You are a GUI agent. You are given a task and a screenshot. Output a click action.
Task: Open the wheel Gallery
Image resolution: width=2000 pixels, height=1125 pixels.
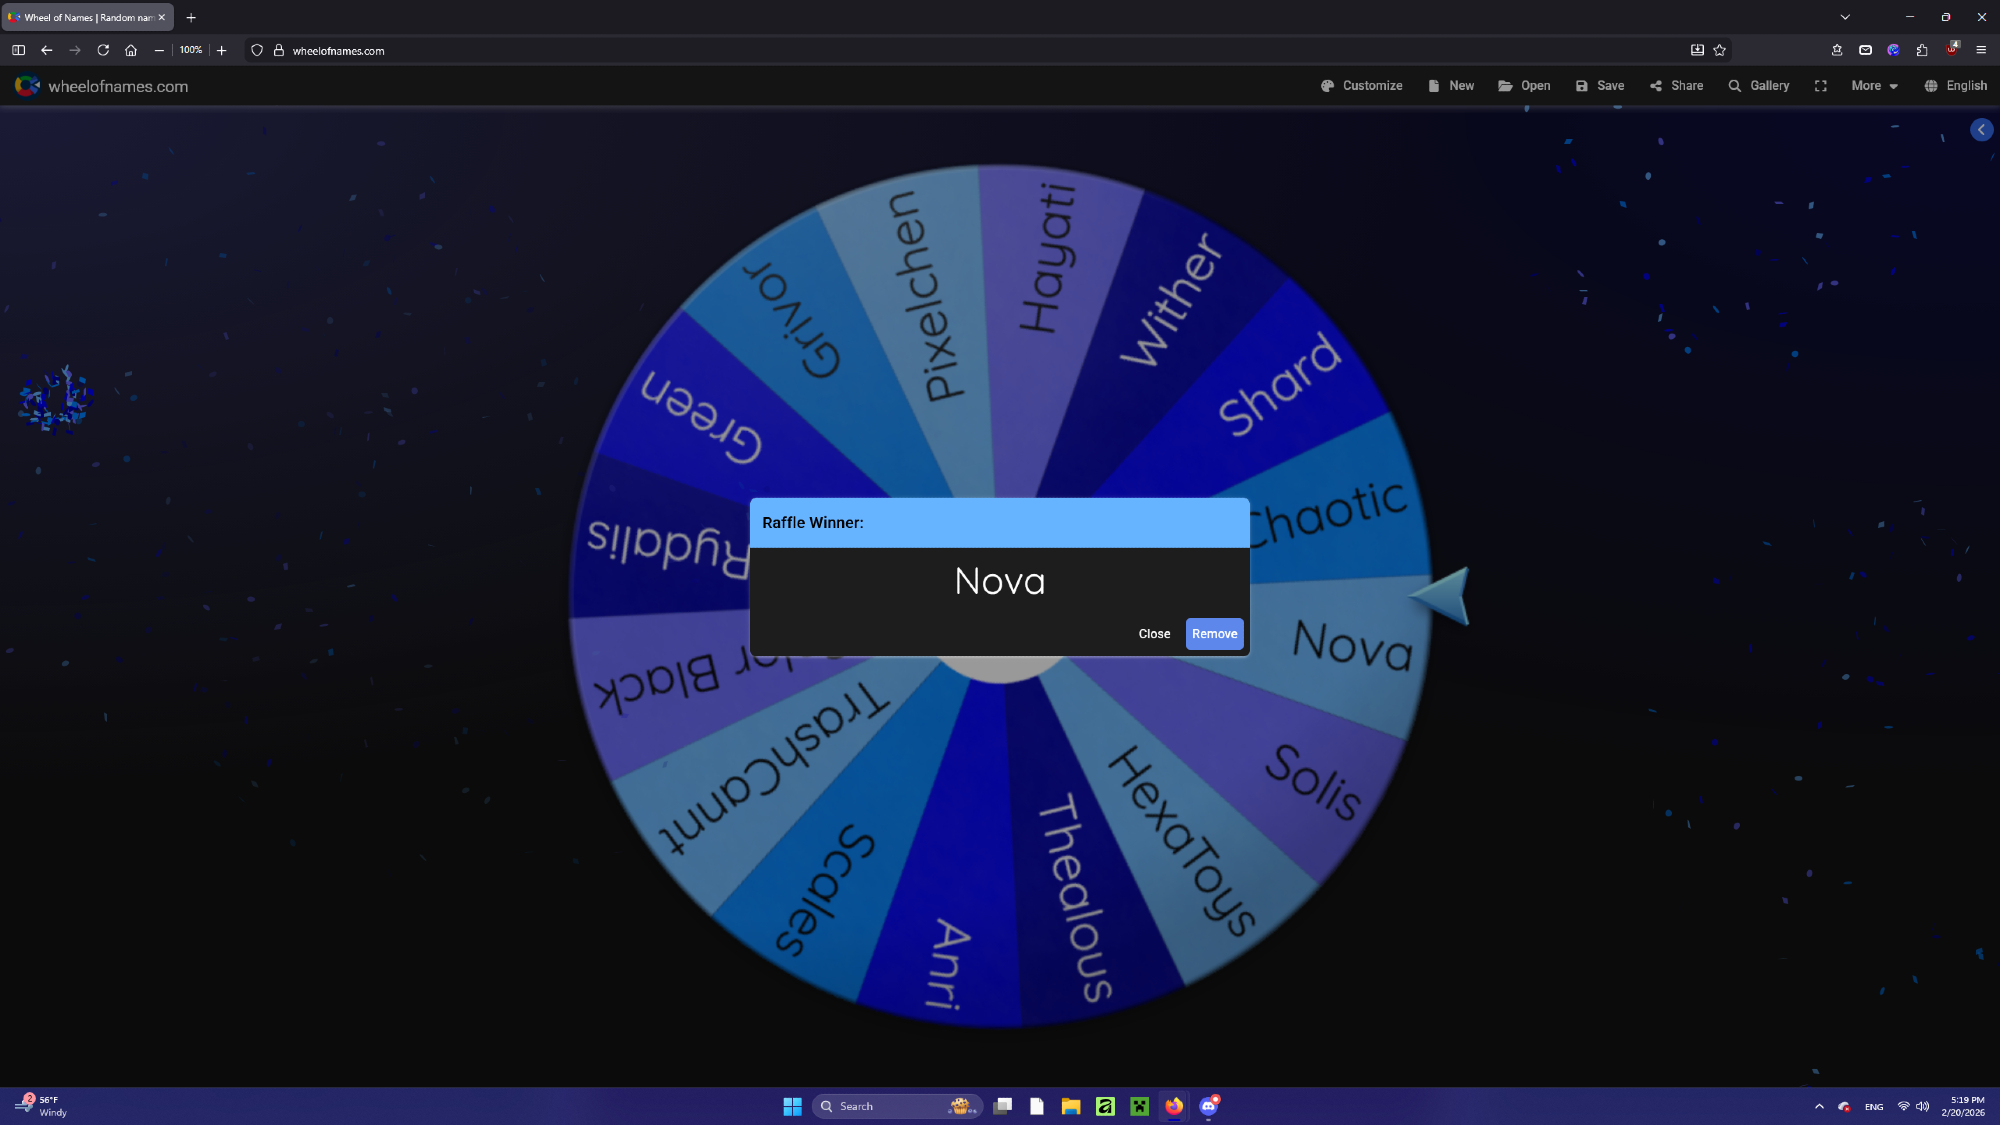tap(1759, 86)
